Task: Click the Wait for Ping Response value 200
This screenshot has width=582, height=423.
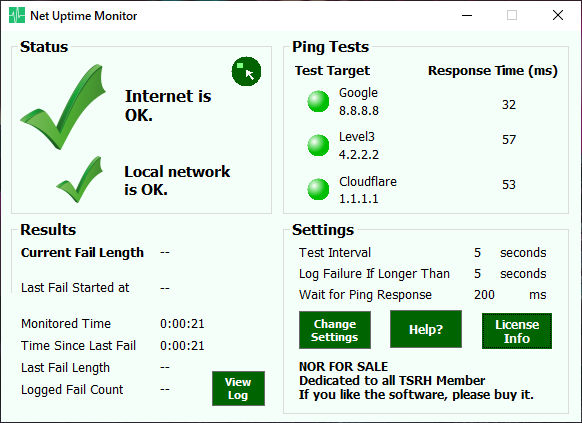Action: (x=484, y=295)
